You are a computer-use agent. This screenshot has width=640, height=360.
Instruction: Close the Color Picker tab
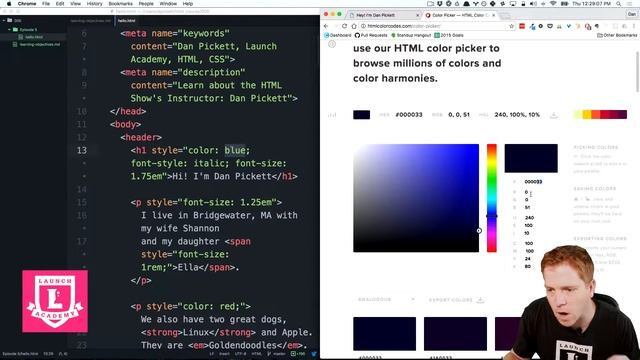pos(493,15)
